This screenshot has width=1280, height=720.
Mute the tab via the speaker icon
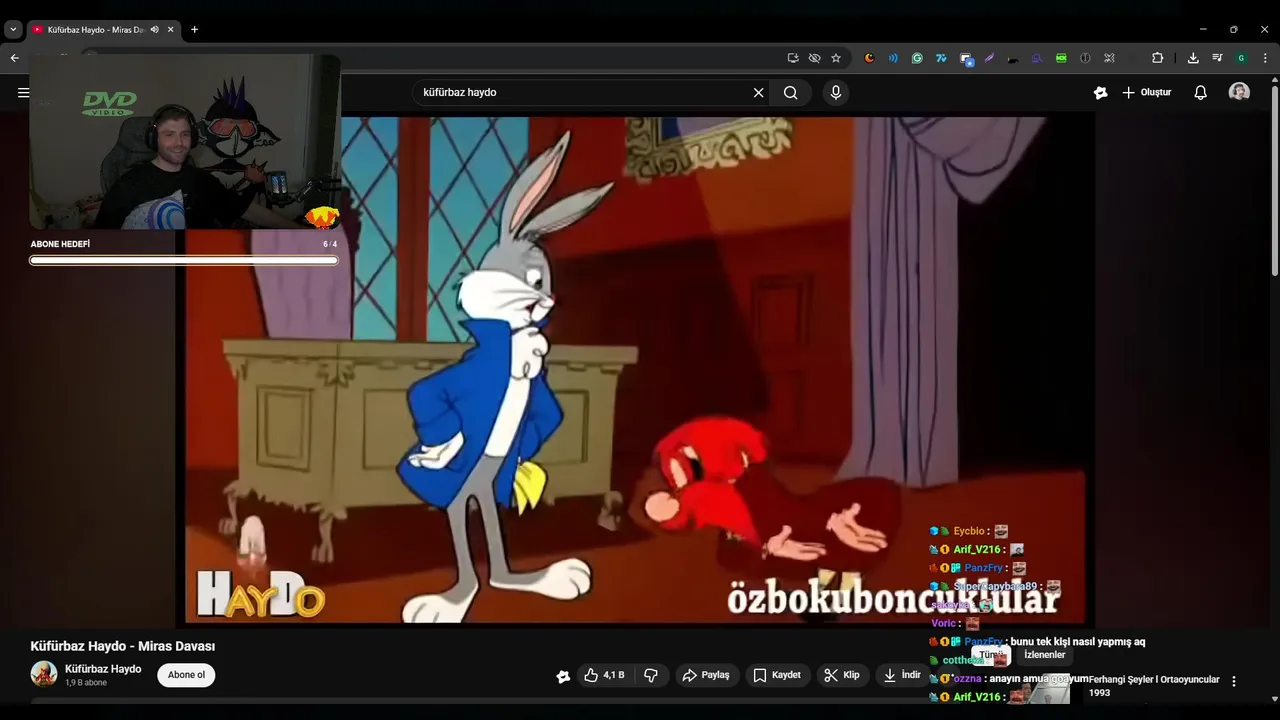point(154,30)
